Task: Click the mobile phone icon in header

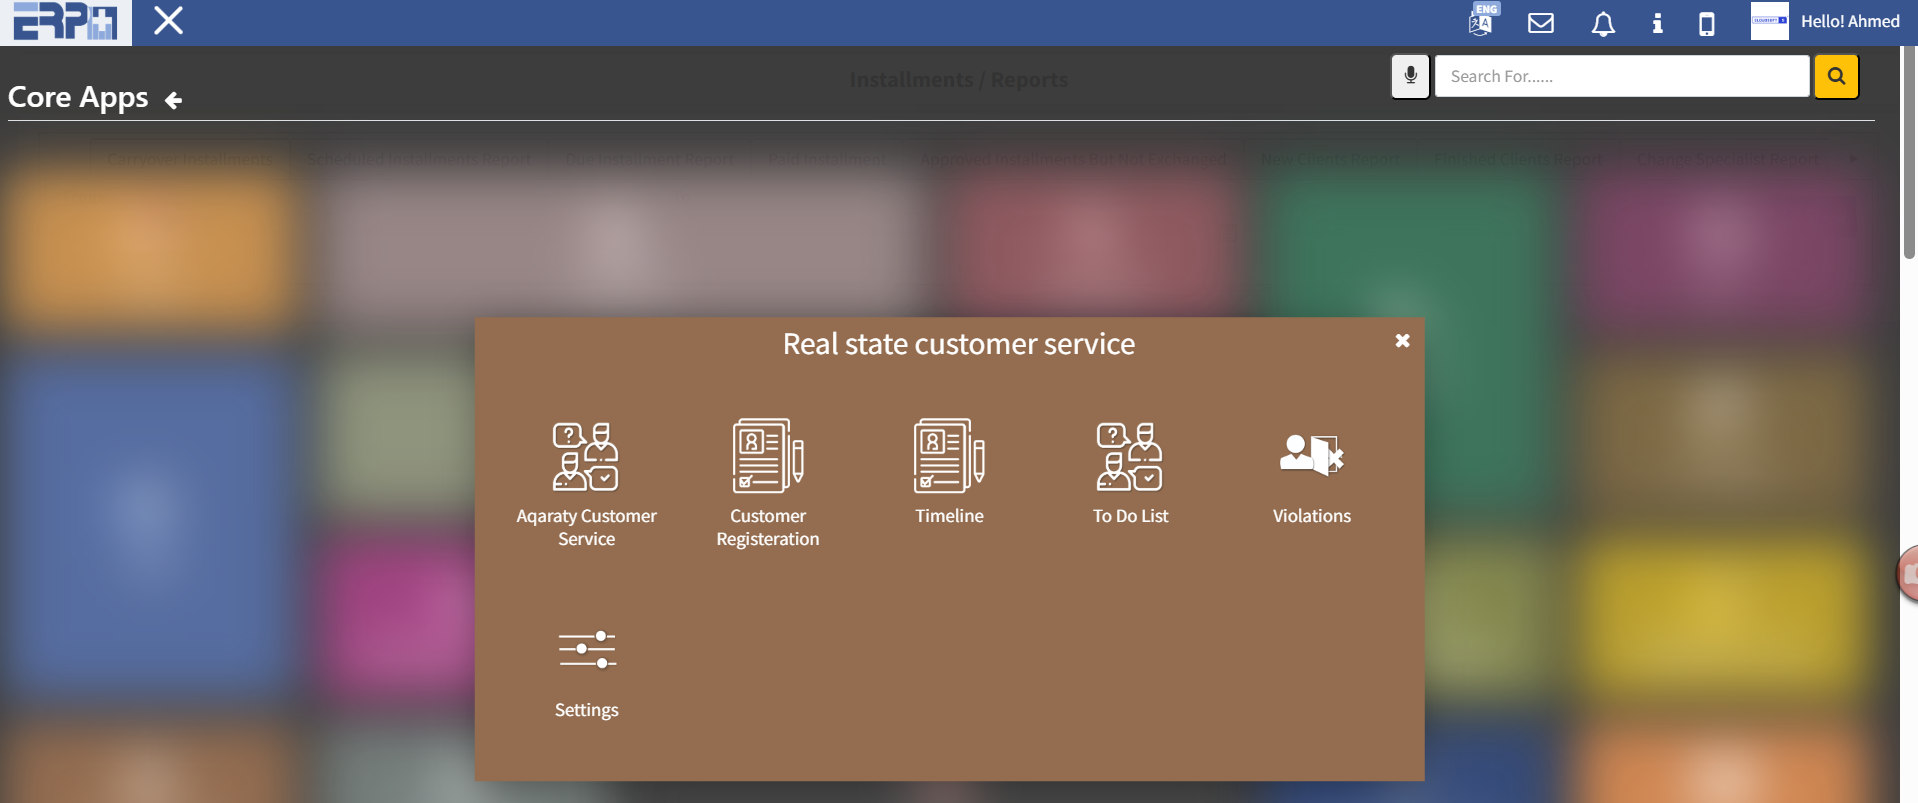Action: coord(1707,23)
